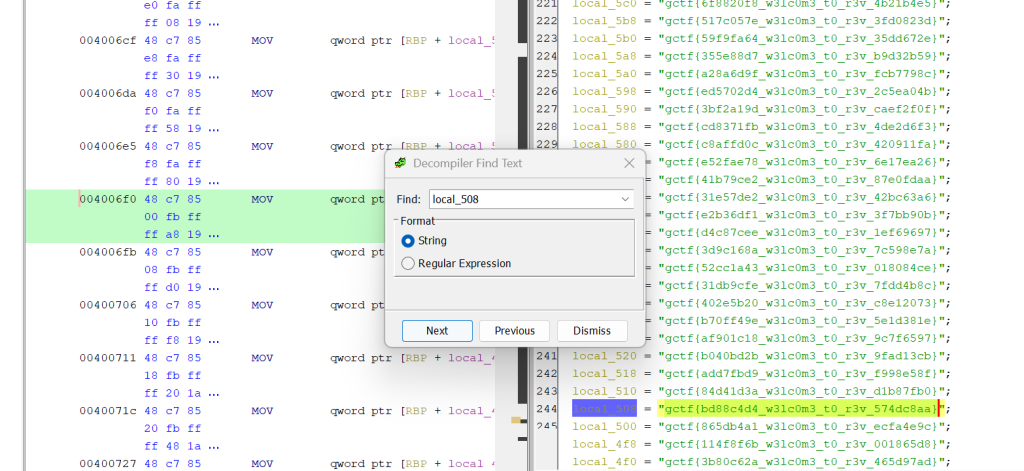Click string gctf{add7fbd9_w3lc0m3_t0_r3v_f998e58f}
Screen dimensions: 1024x471
point(801,374)
